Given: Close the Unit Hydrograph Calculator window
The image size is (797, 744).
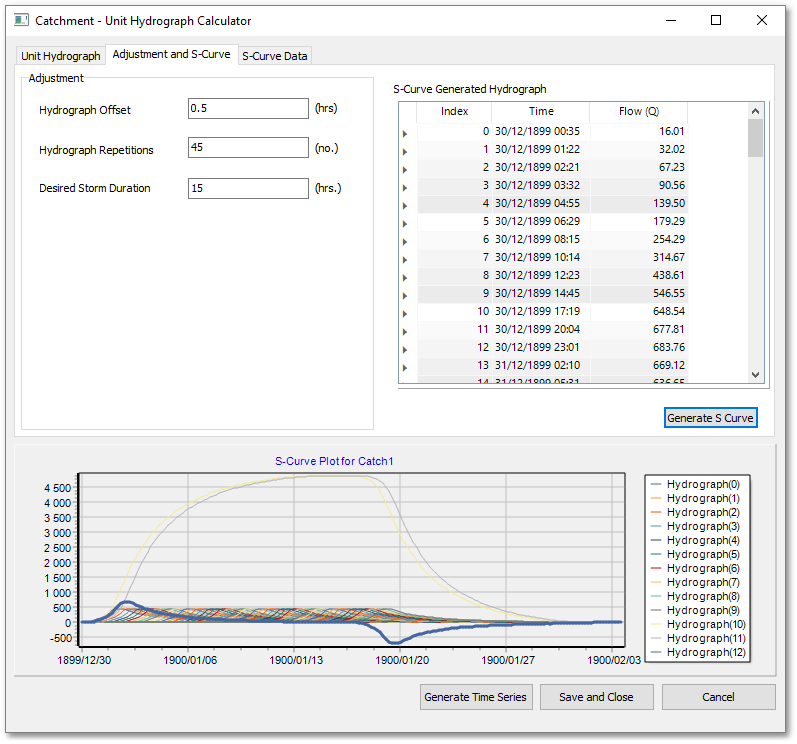Looking at the screenshot, I should (761, 20).
